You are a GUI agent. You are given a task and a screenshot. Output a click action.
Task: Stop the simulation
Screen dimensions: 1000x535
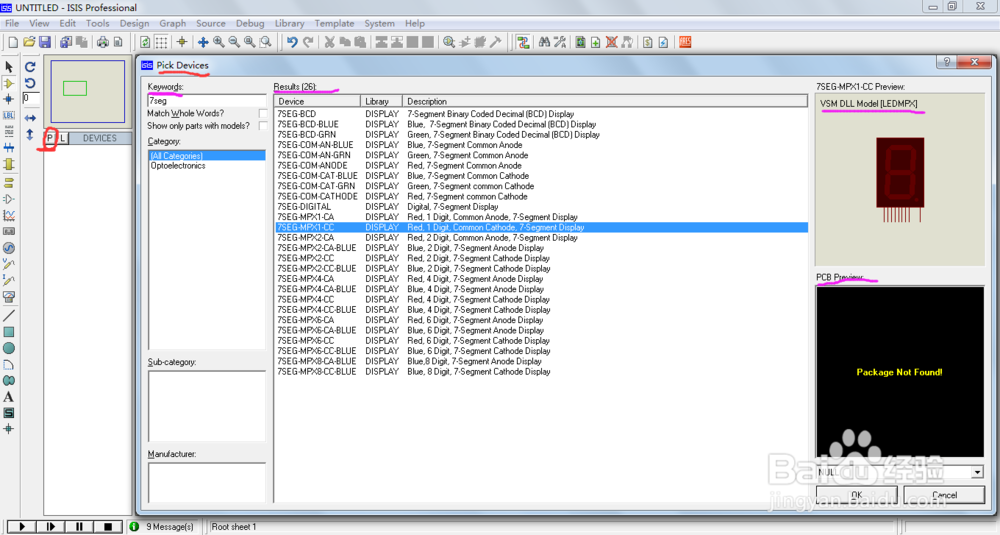[x=108, y=527]
